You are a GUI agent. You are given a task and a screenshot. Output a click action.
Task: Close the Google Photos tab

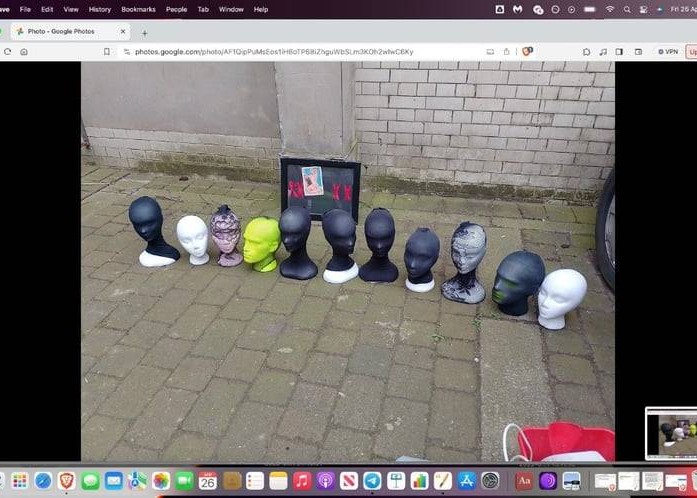[x=124, y=32]
